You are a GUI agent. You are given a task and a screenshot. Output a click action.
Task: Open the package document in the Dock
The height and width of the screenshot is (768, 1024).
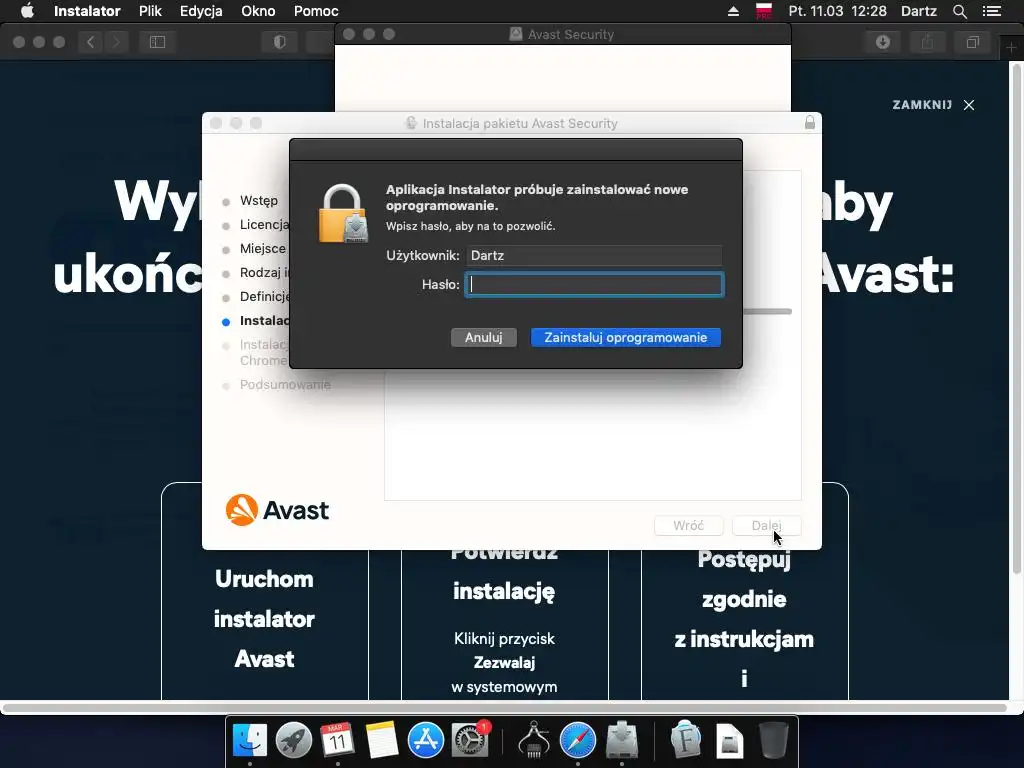pyautogui.click(x=729, y=741)
